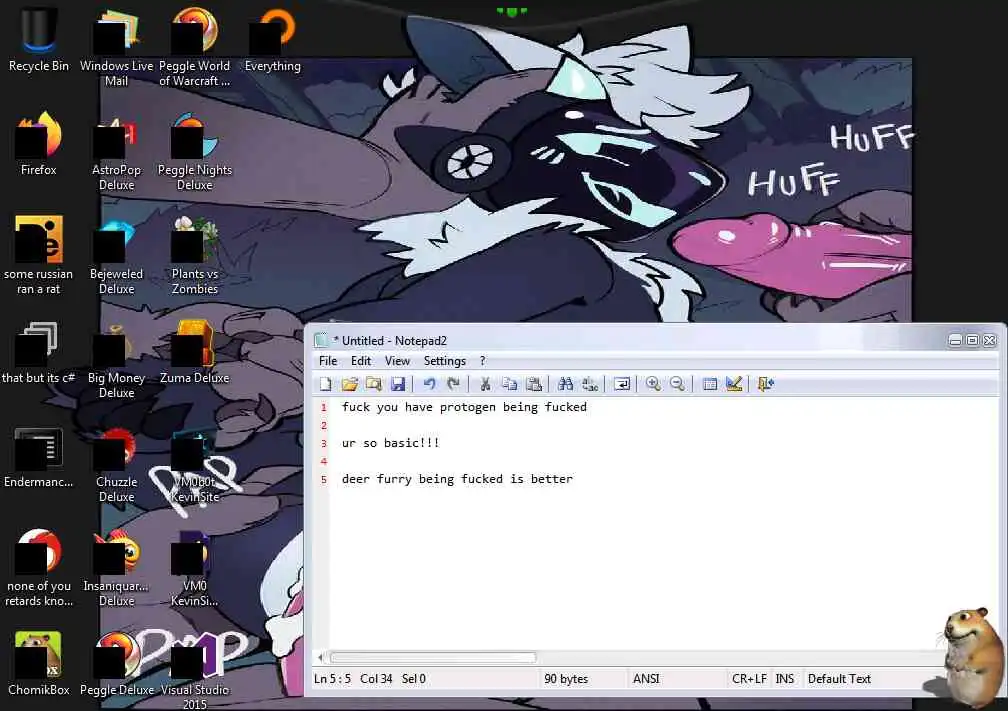Click the 'Ln 5 : 5' status bar field

pos(332,679)
